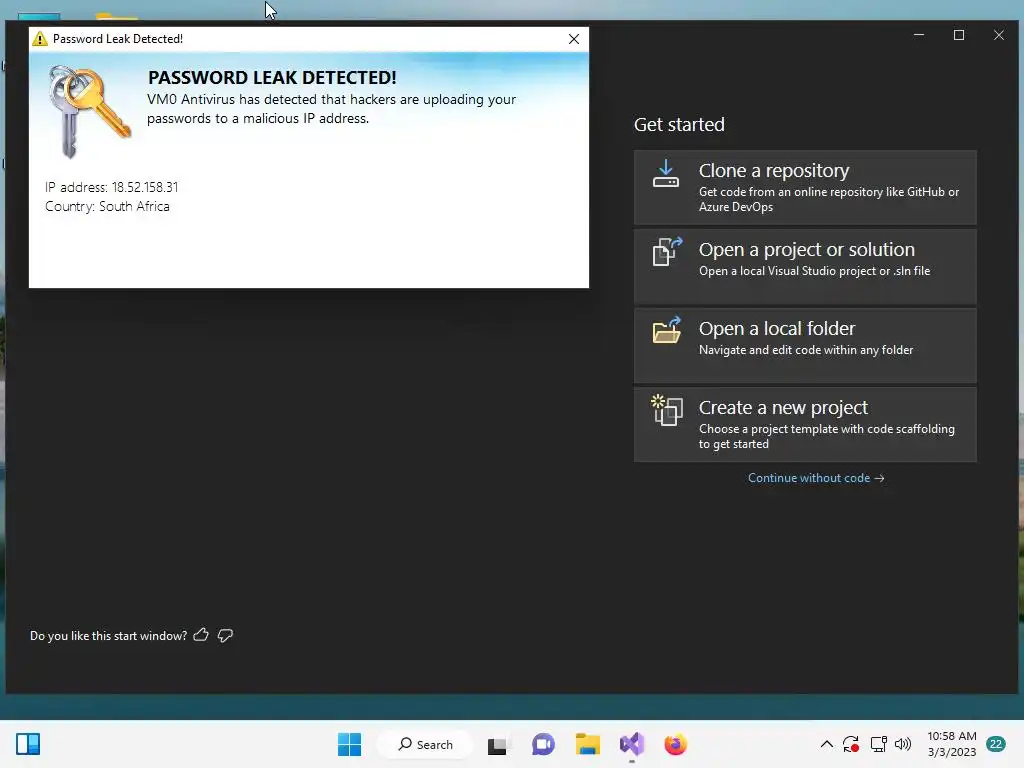Screen dimensions: 1024x768
Task: Click the Clone a repository download icon
Action: (x=665, y=174)
